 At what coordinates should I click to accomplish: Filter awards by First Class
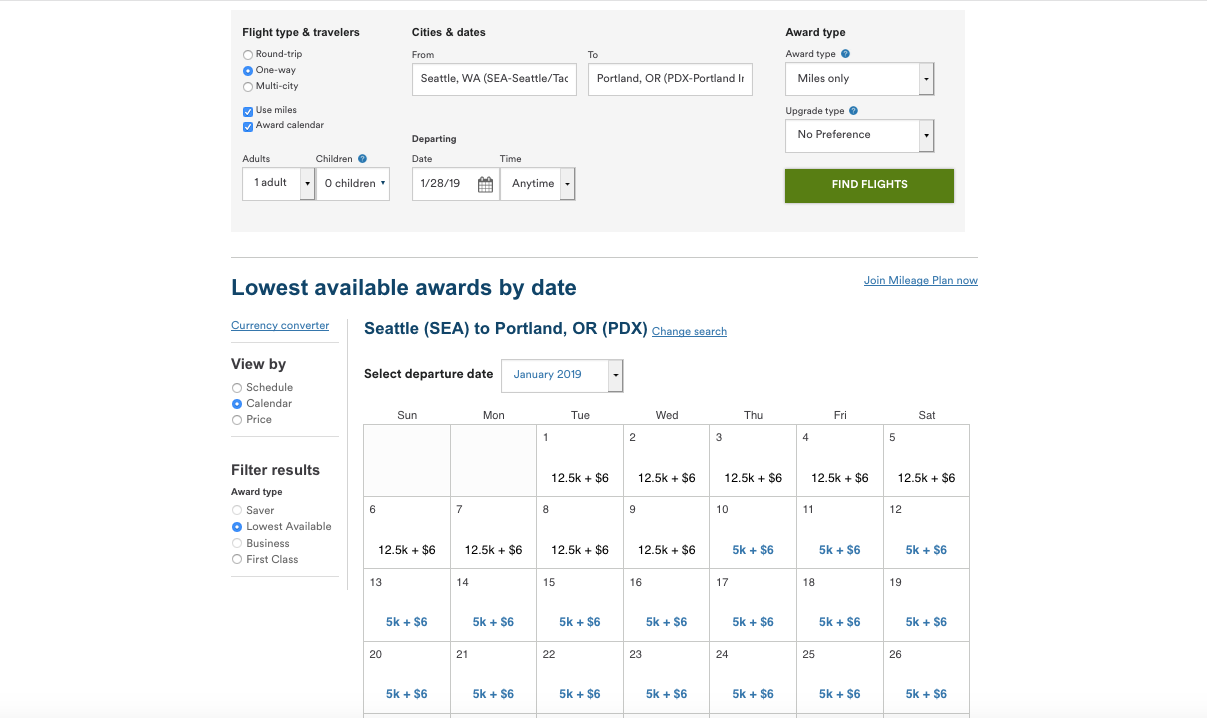tap(237, 560)
